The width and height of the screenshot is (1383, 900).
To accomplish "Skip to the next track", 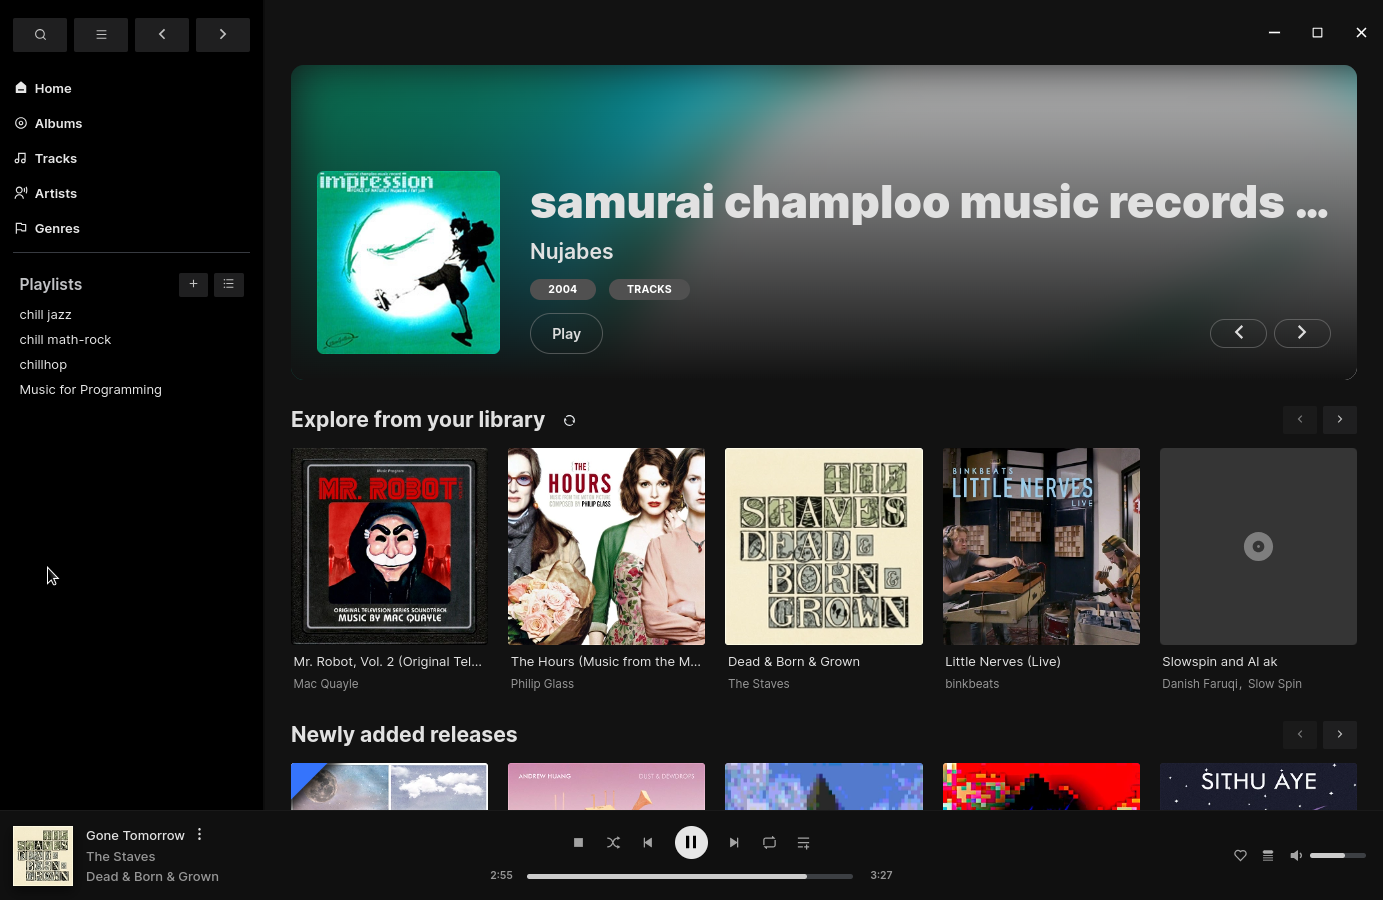I will [734, 843].
